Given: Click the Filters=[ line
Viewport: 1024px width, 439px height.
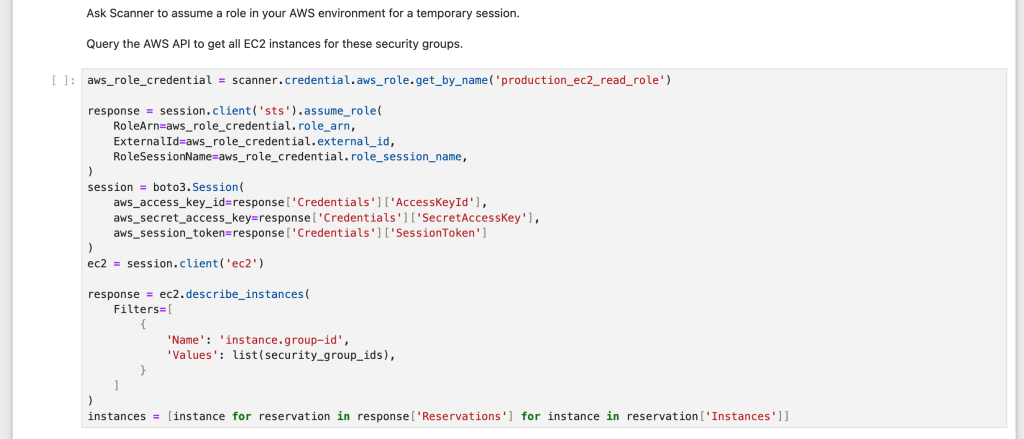Looking at the screenshot, I should [142, 309].
